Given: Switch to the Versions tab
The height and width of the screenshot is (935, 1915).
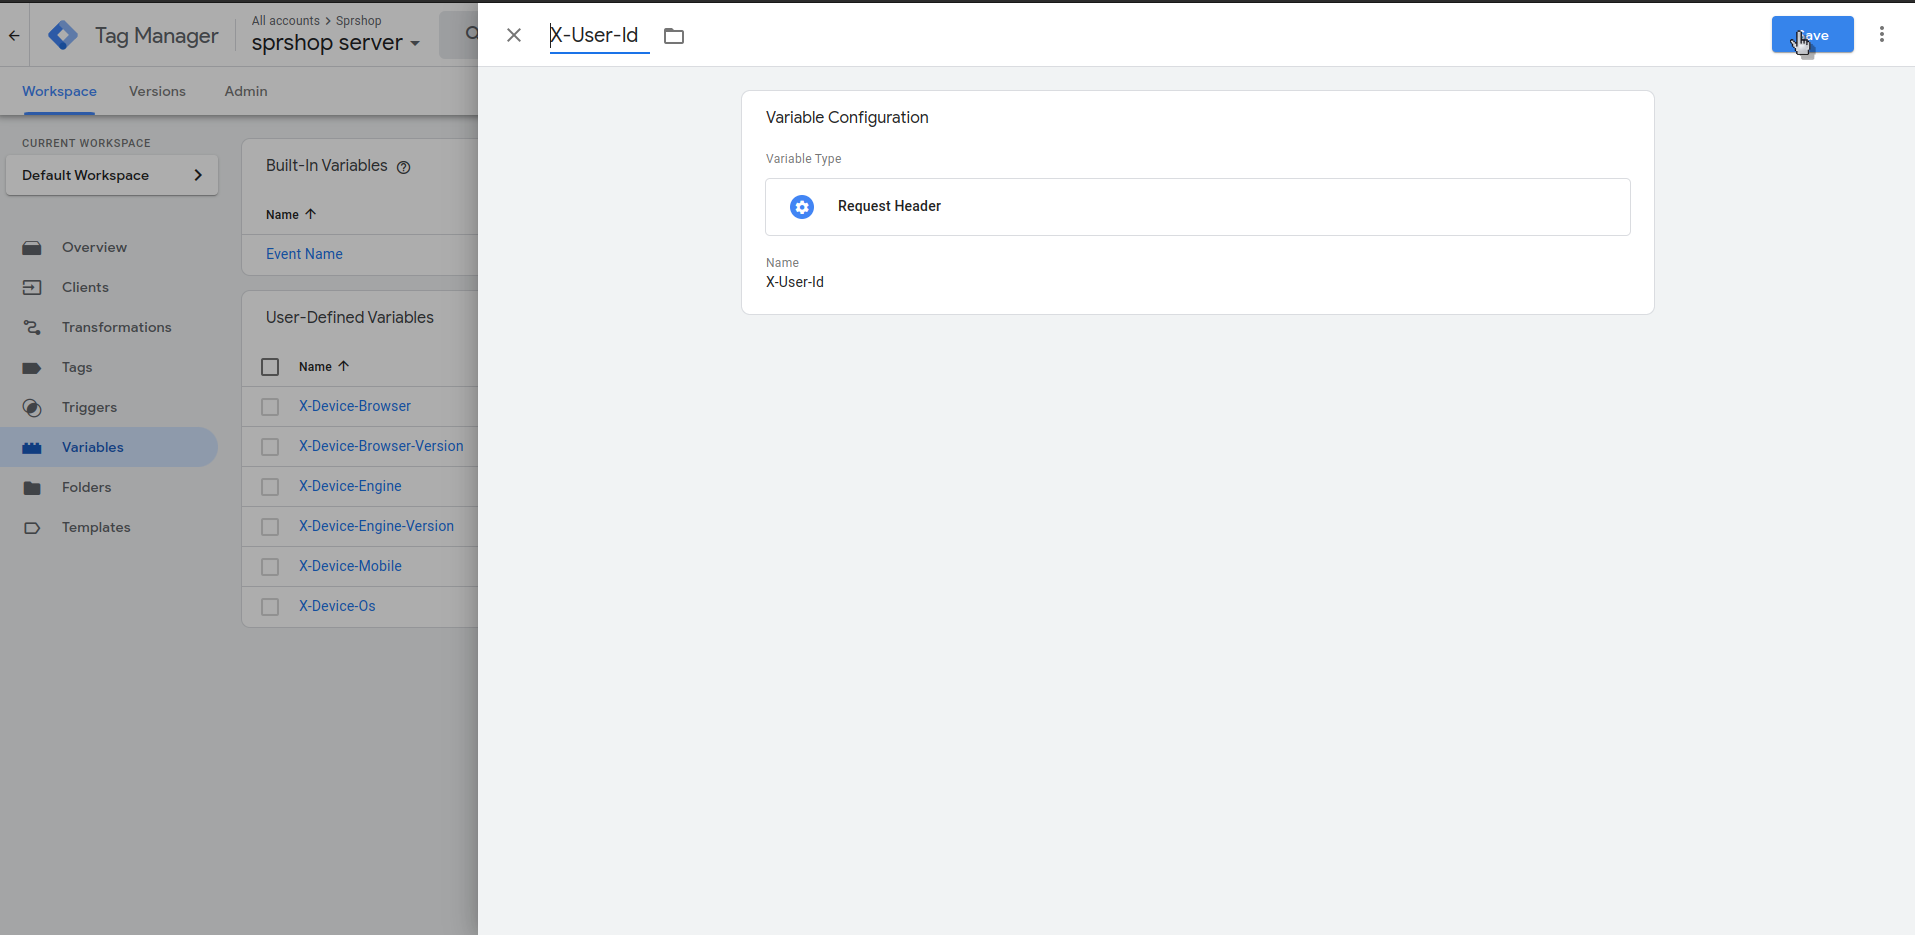Looking at the screenshot, I should point(157,91).
